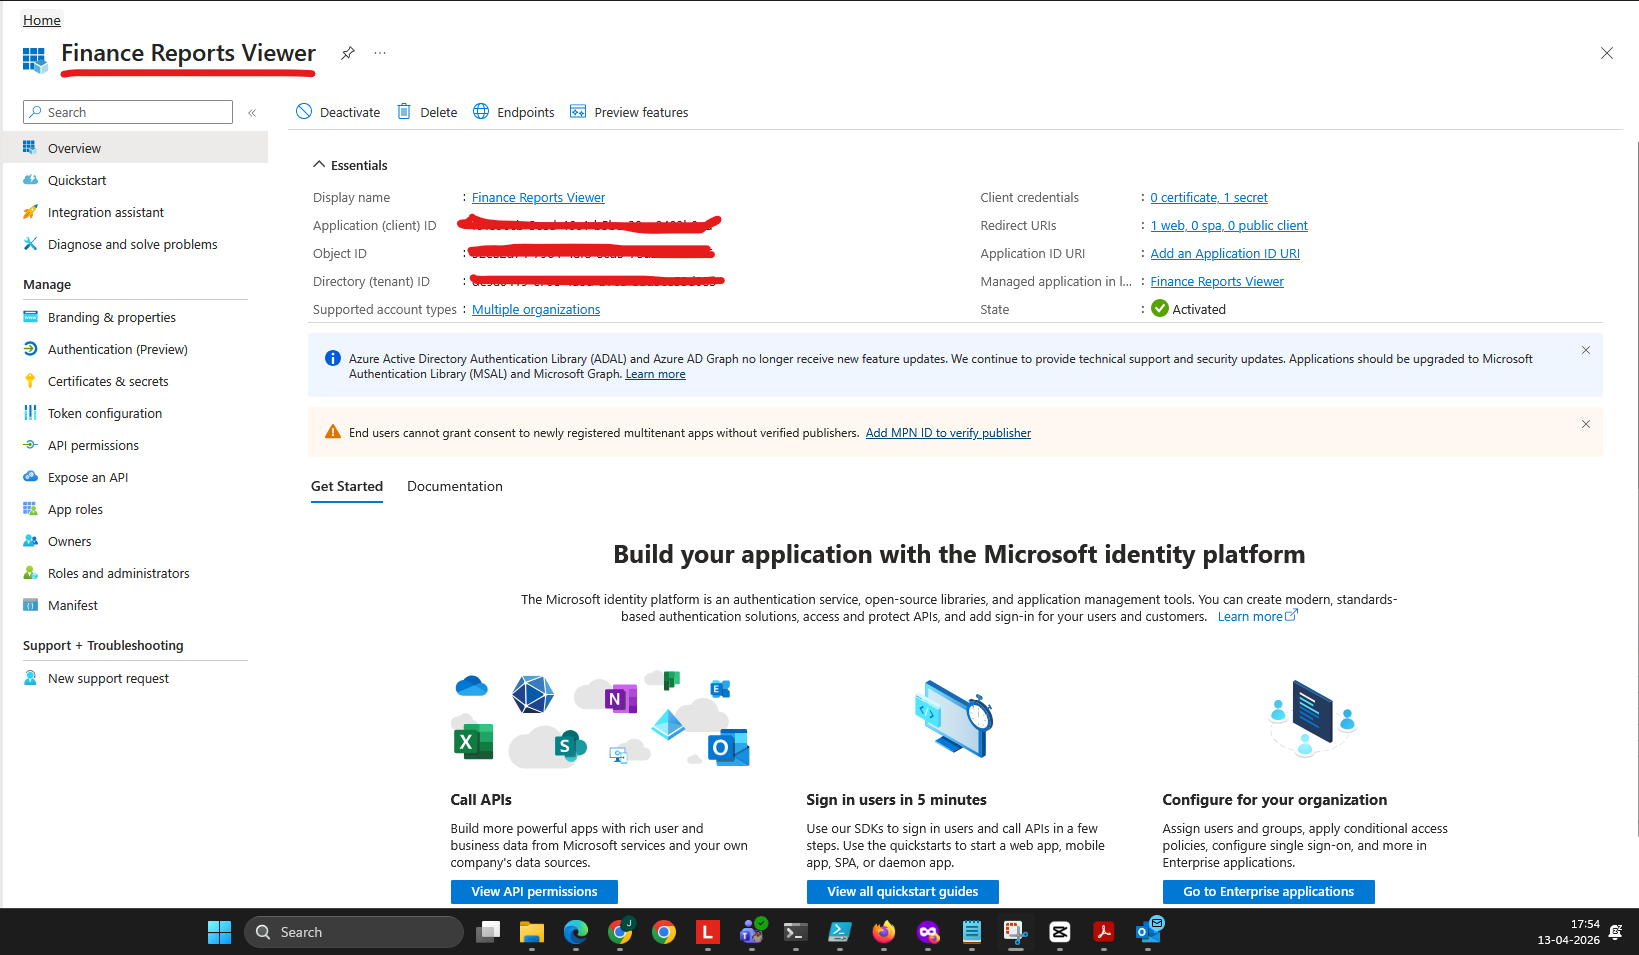Dismiss the verified publisher warning banner

click(1586, 424)
